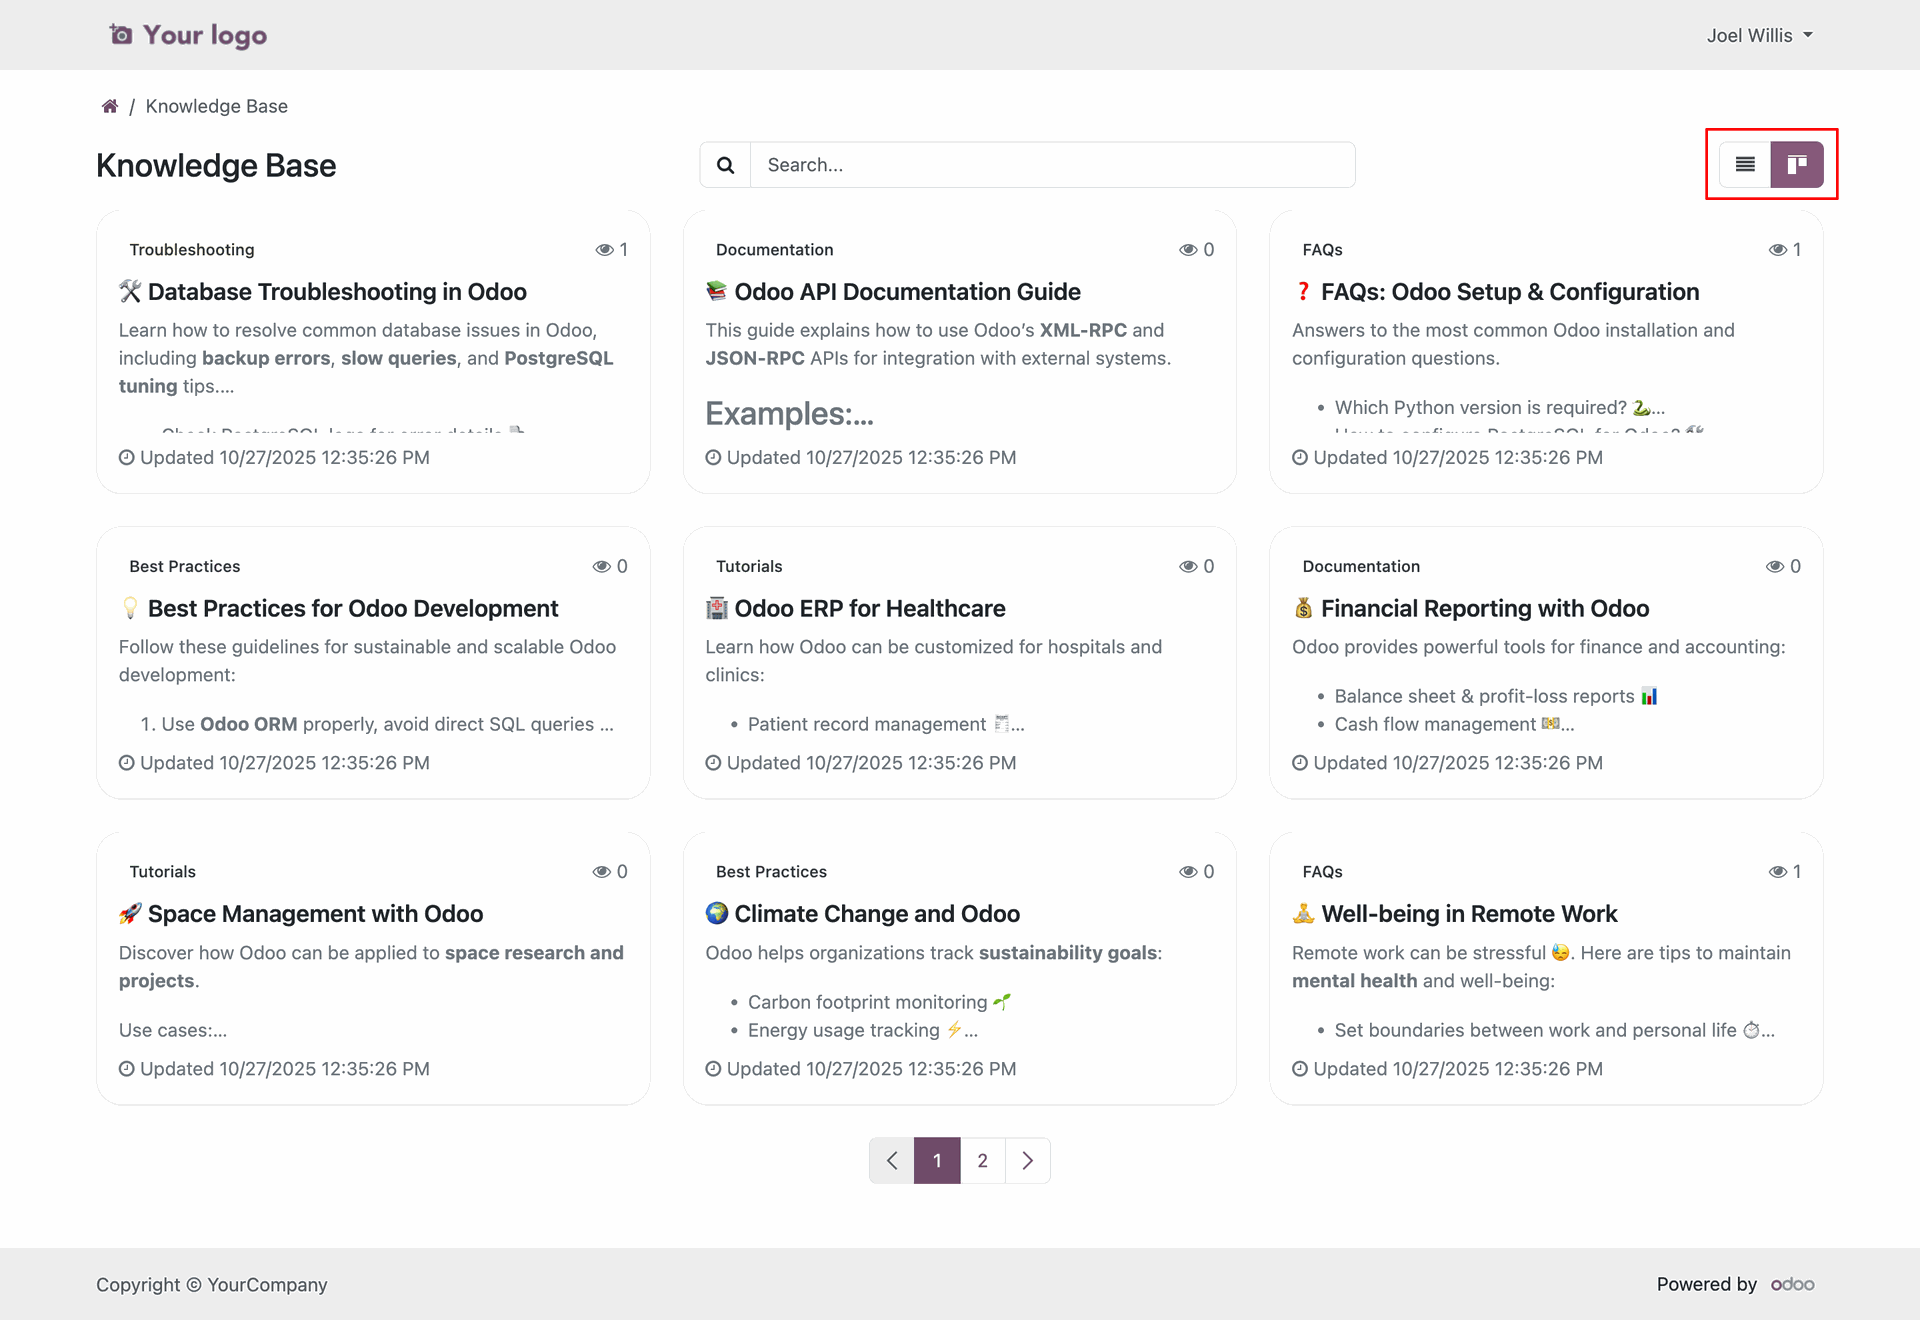Go to previous page using left chevron
The height and width of the screenshot is (1320, 1920).
tap(892, 1160)
